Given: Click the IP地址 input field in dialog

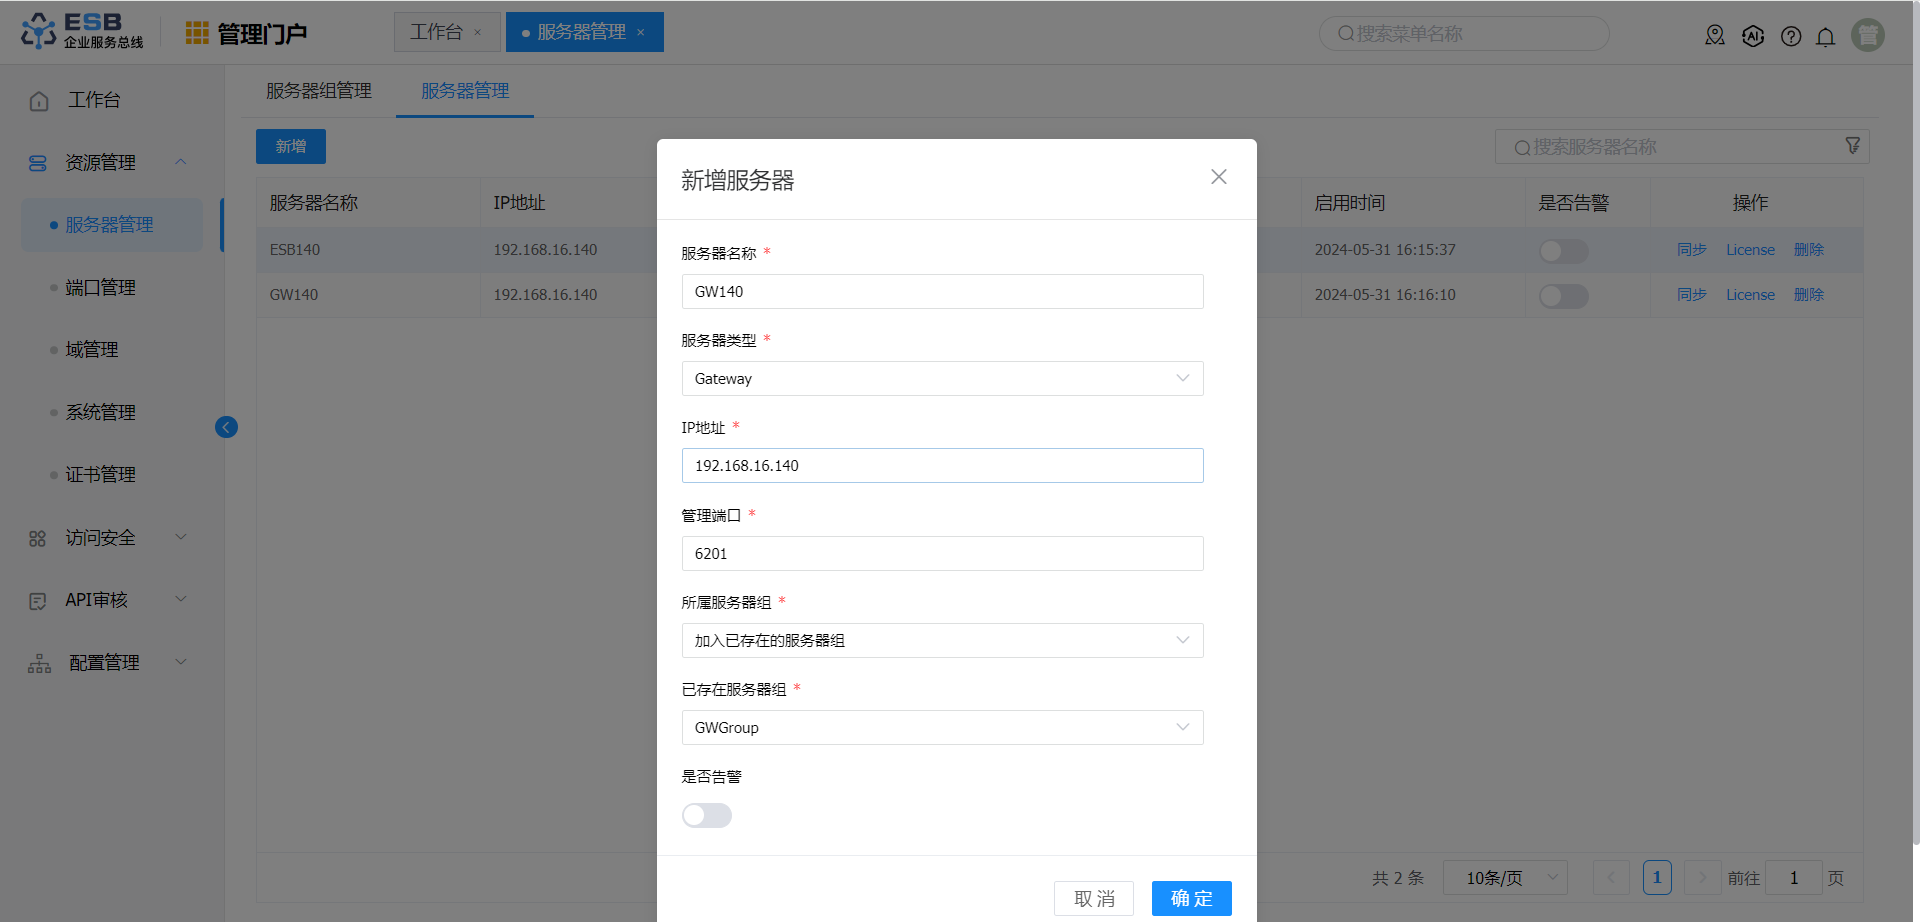Looking at the screenshot, I should pyautogui.click(x=942, y=466).
